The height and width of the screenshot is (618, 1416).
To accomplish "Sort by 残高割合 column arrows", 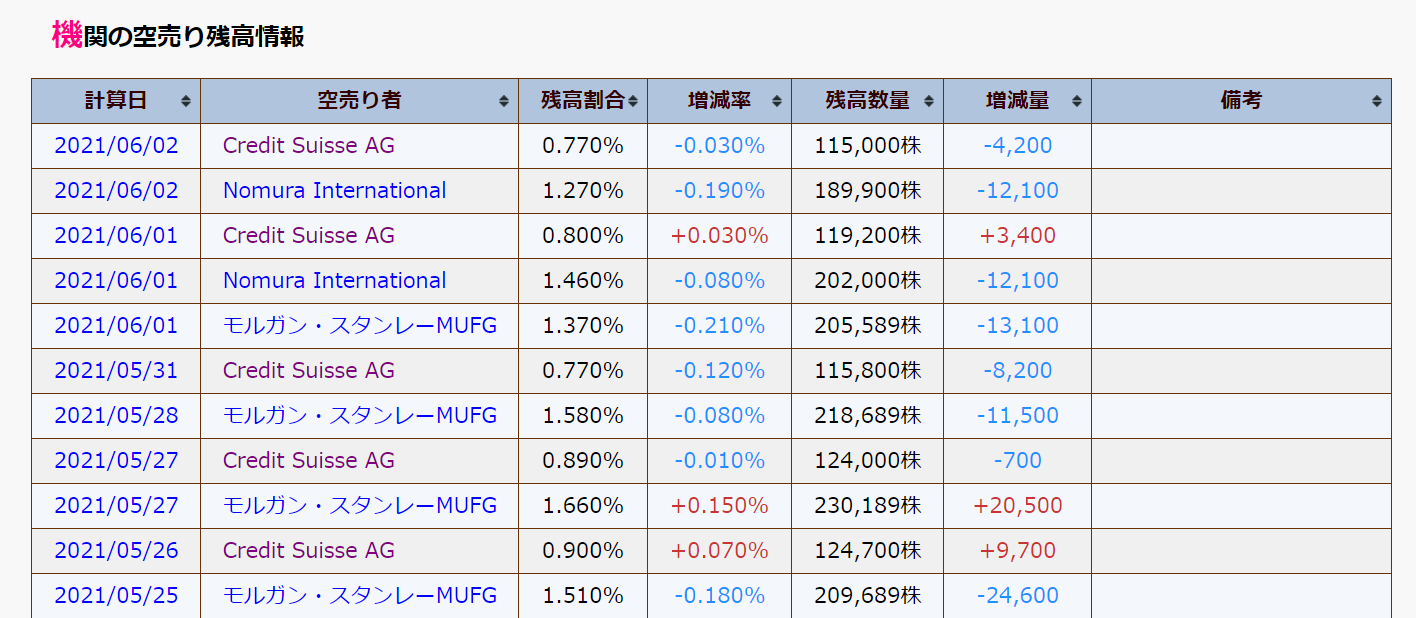I will [633, 101].
